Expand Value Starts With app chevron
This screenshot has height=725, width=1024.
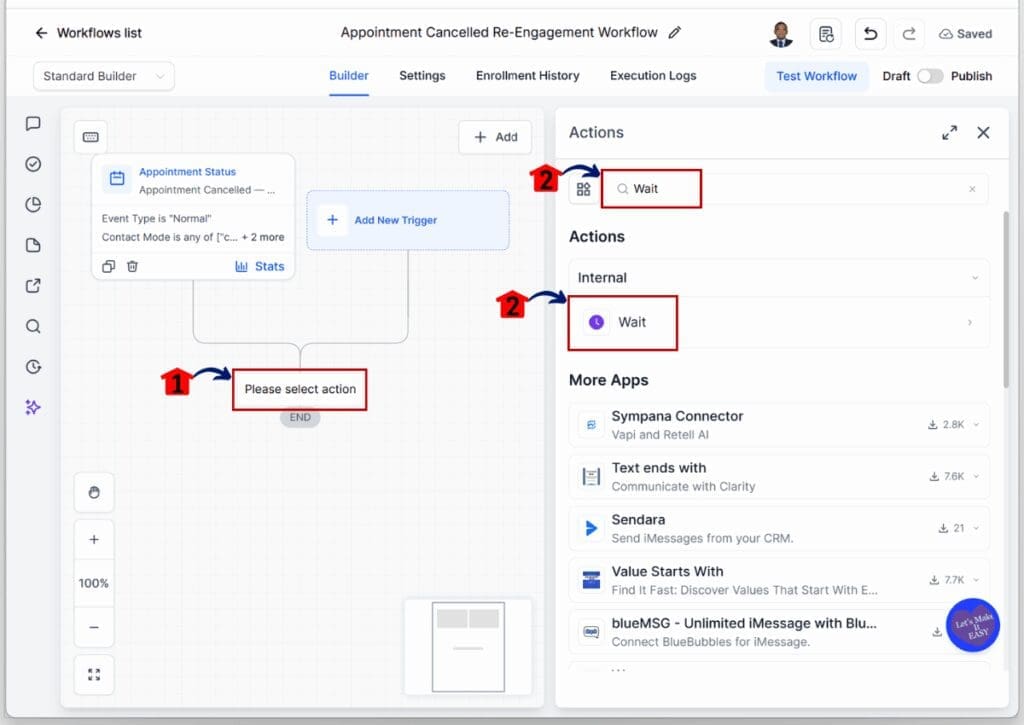(x=976, y=579)
